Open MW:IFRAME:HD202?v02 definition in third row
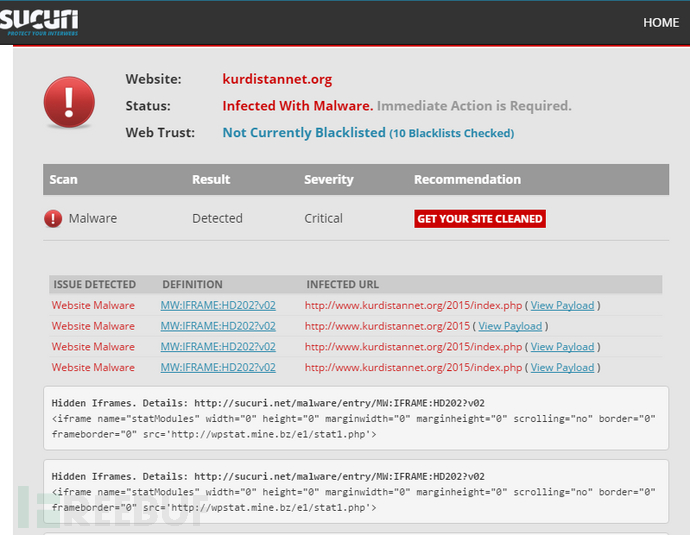The height and width of the screenshot is (535, 690). tap(218, 347)
